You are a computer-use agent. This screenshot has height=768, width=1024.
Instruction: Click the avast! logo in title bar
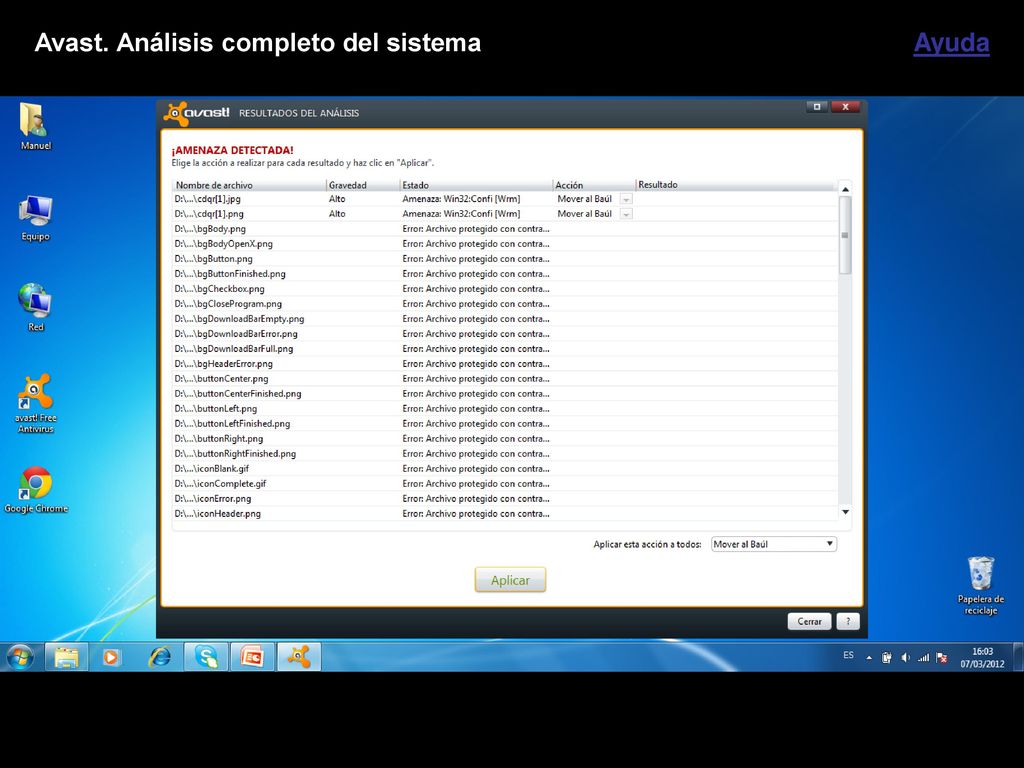point(197,113)
